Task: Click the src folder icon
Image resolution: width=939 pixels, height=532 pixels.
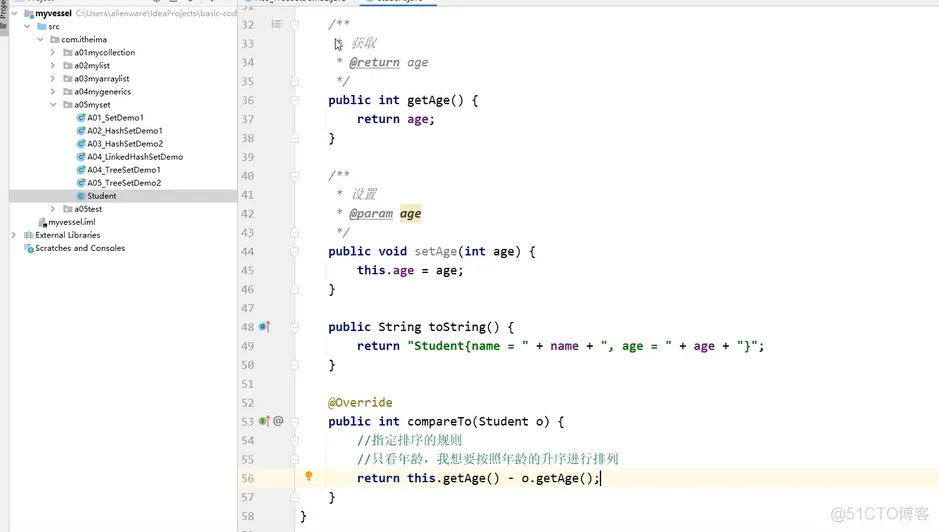Action: pyautogui.click(x=41, y=26)
